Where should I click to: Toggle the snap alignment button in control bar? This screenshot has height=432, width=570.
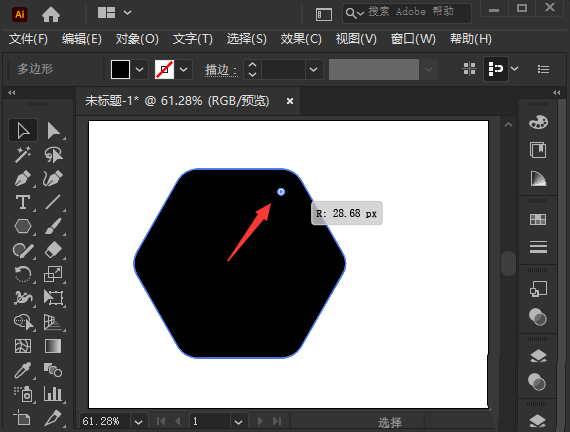click(496, 69)
